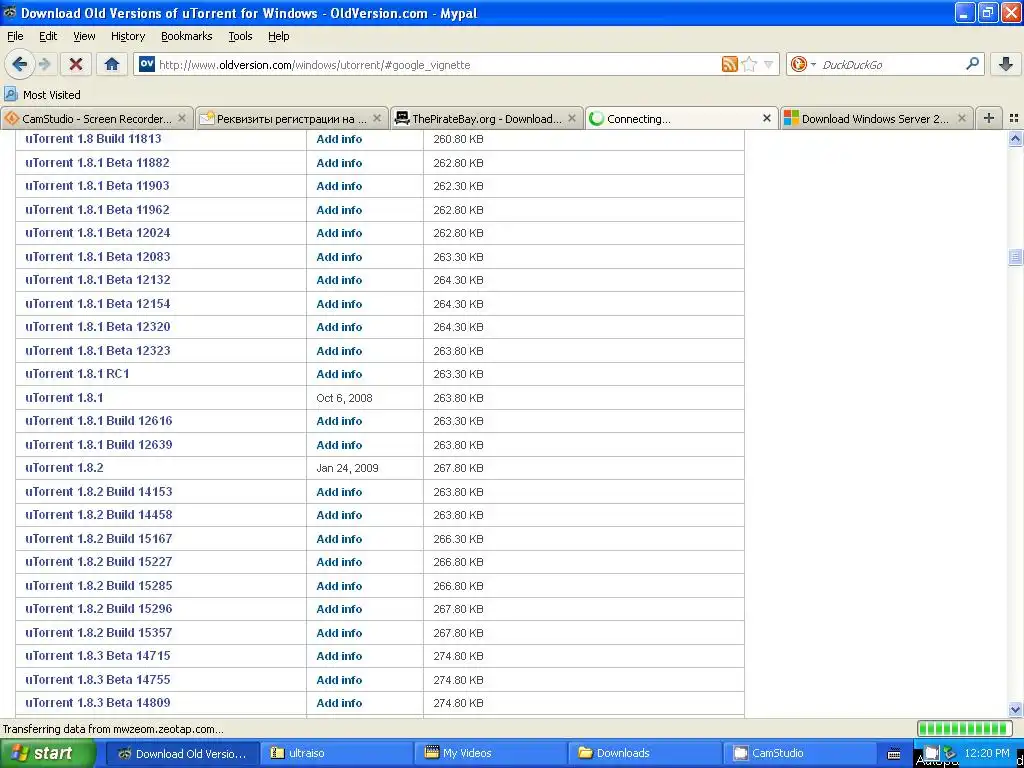Click Add info for 1.8.3 Beta 14715

[339, 656]
